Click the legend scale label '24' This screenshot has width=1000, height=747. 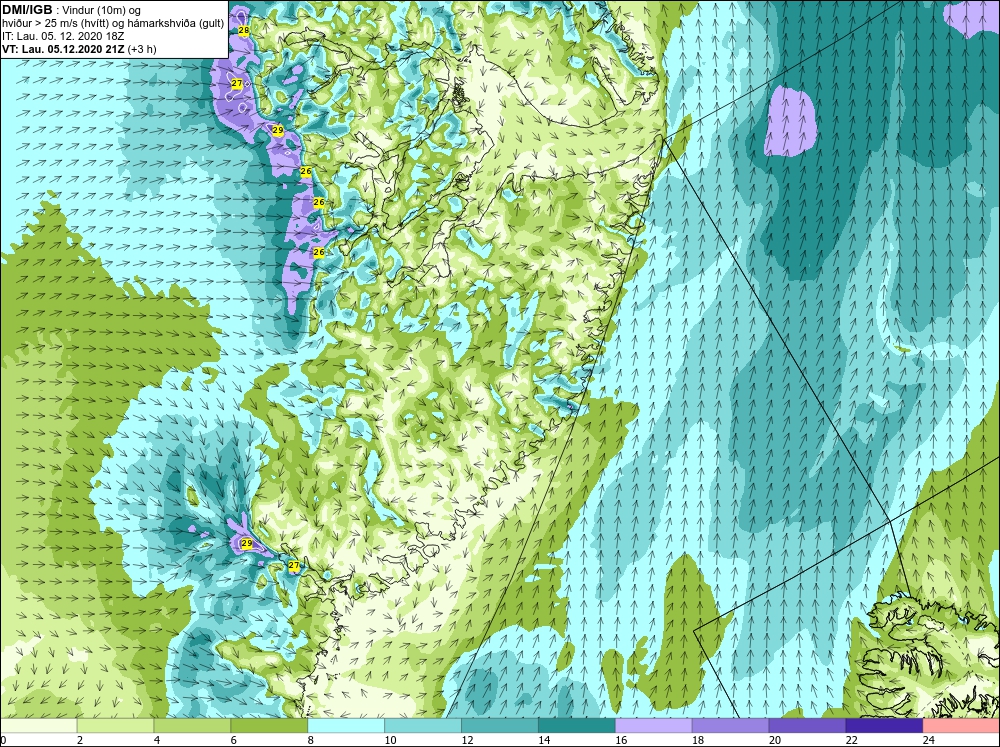coord(929,740)
